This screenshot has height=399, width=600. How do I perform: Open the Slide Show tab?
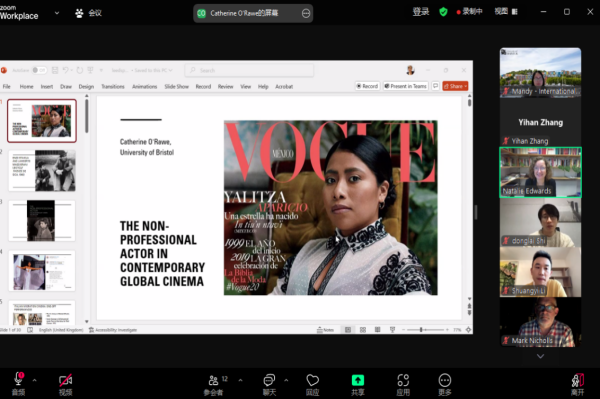tap(176, 86)
